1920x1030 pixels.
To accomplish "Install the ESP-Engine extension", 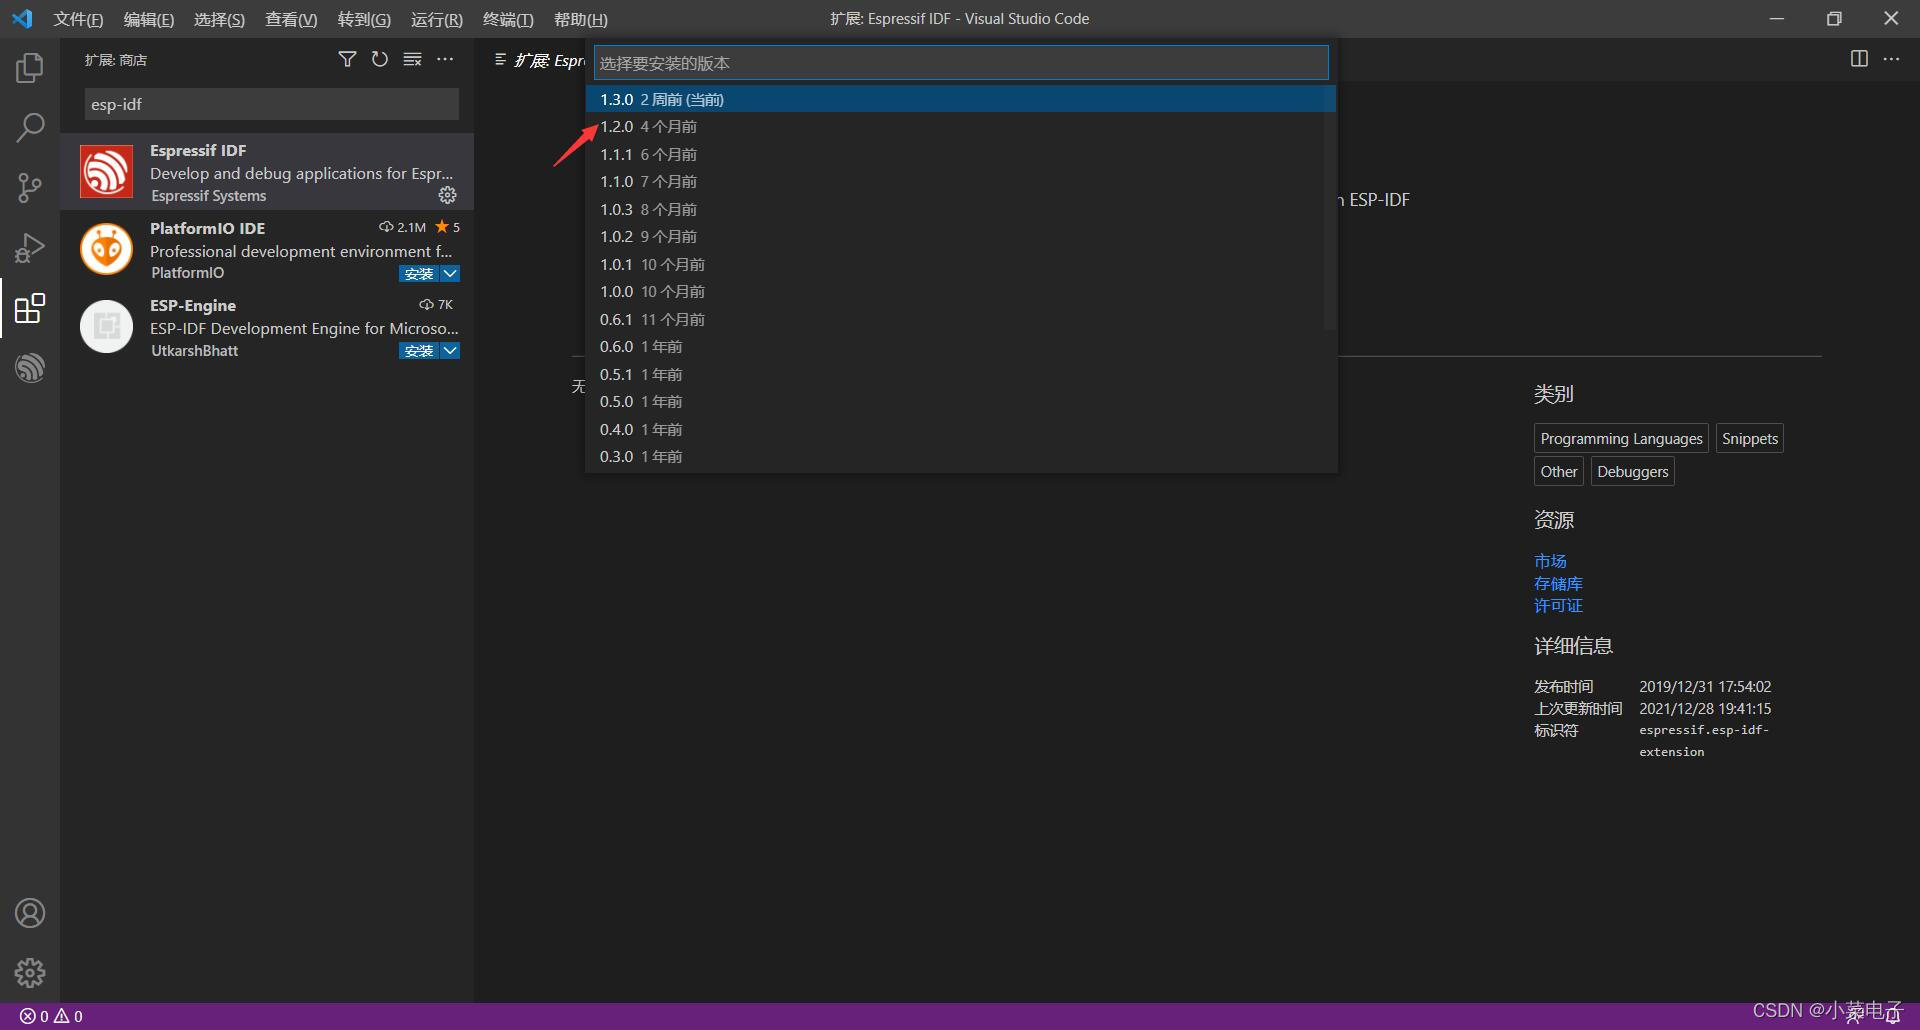I will pos(419,351).
